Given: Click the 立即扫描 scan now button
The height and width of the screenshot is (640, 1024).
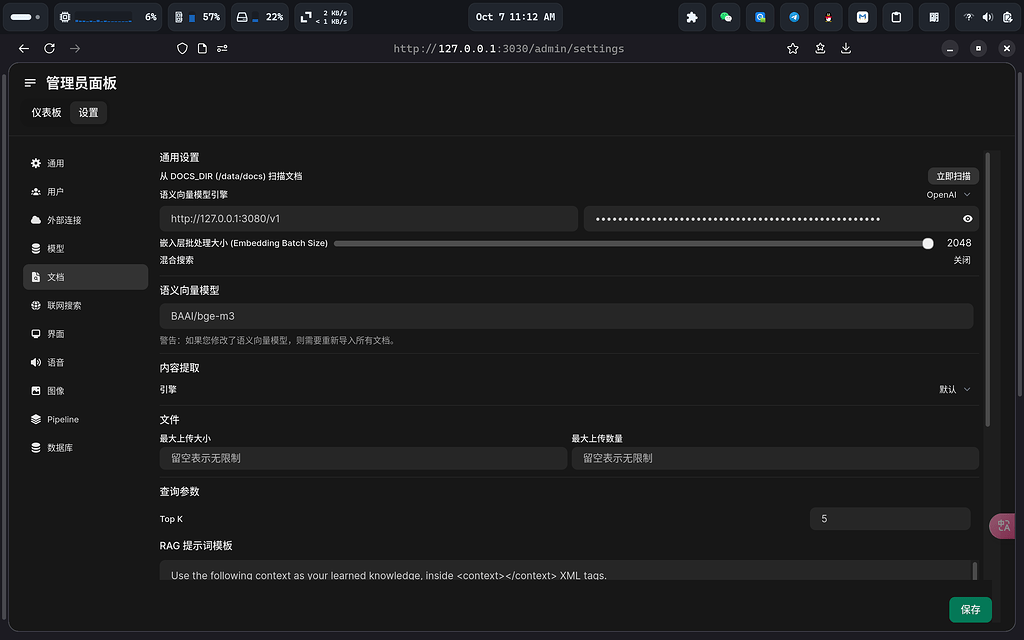Looking at the screenshot, I should pyautogui.click(x=953, y=176).
